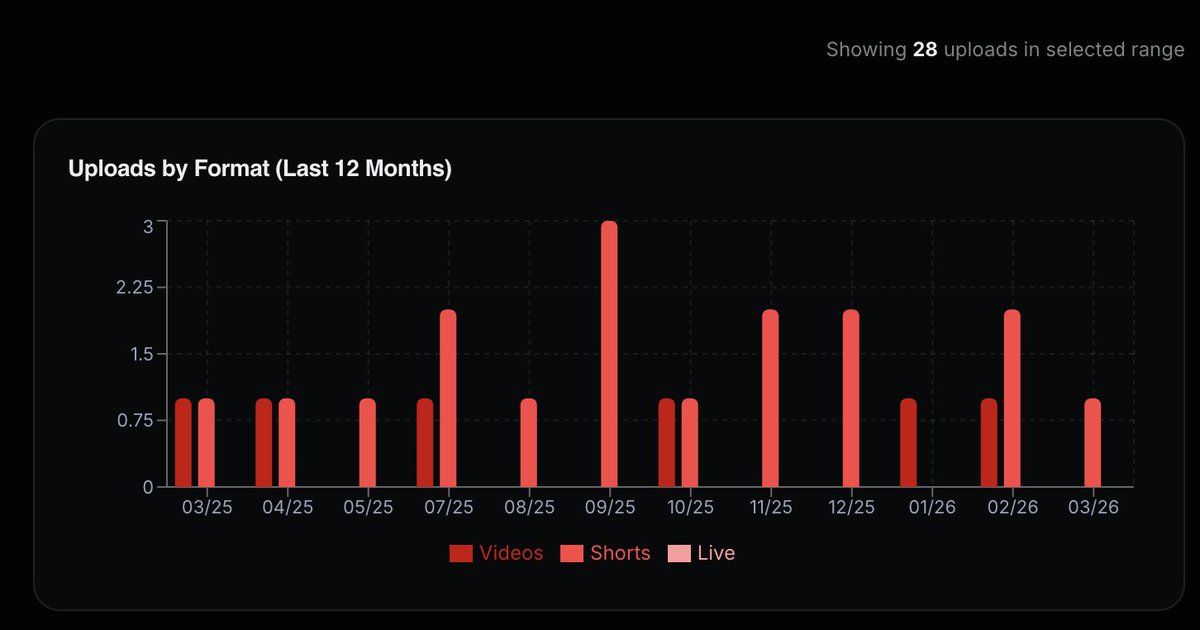Select the 03/25 Shorts bar

(x=206, y=443)
